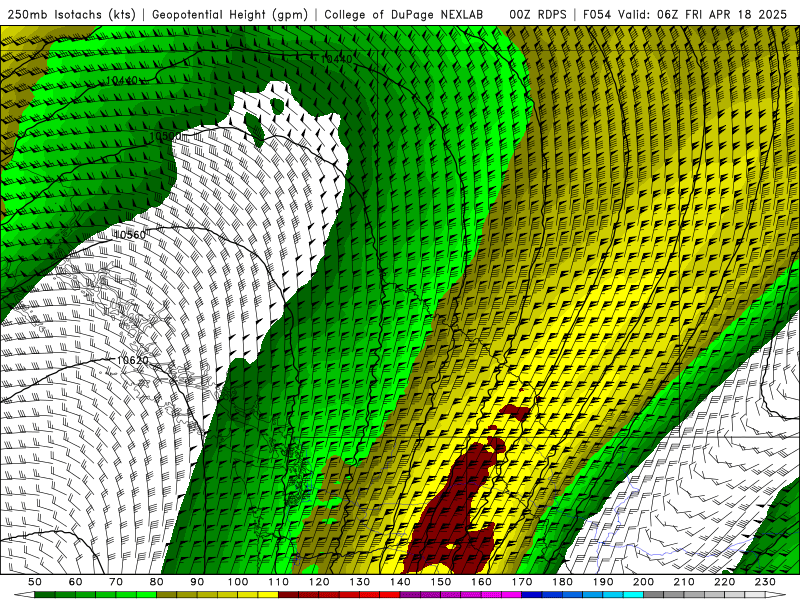800x600 pixels.
Task: Click the 130 knot scale label
Action: 359,582
